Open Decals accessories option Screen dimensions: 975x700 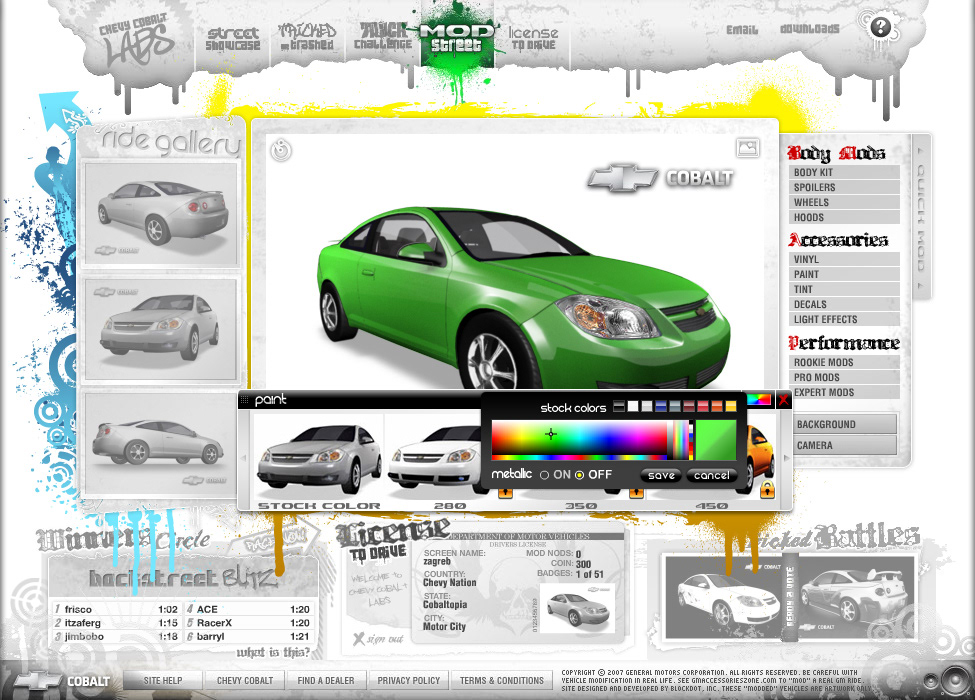(844, 304)
